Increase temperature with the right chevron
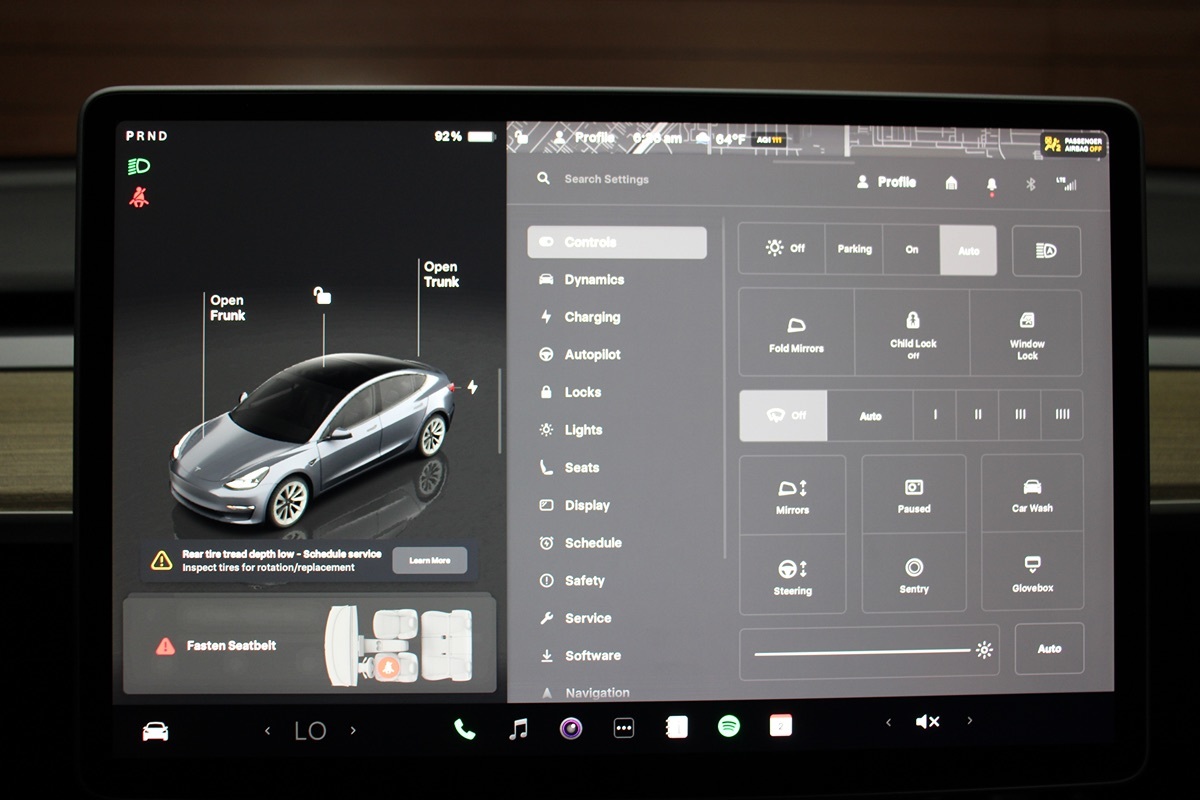Image resolution: width=1200 pixels, height=800 pixels. (353, 731)
